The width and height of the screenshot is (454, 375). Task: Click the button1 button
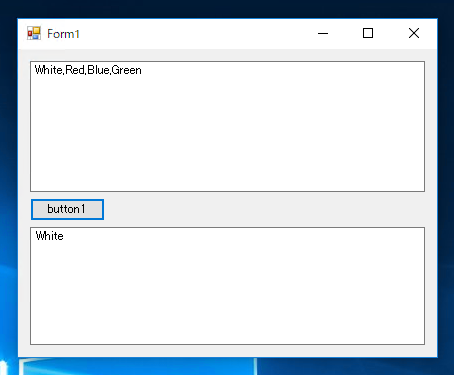(67, 209)
